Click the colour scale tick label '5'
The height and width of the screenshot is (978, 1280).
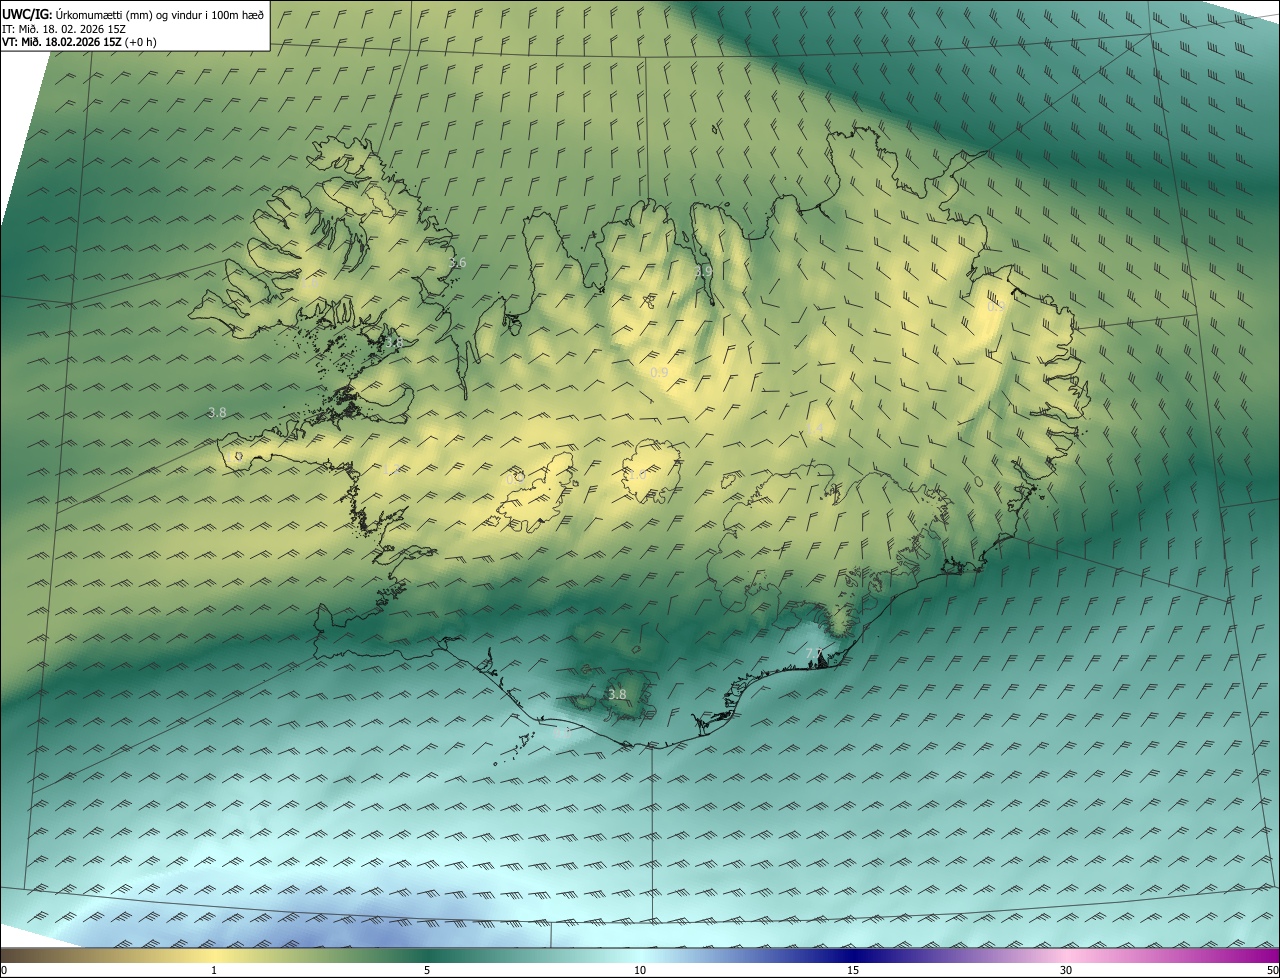[427, 970]
